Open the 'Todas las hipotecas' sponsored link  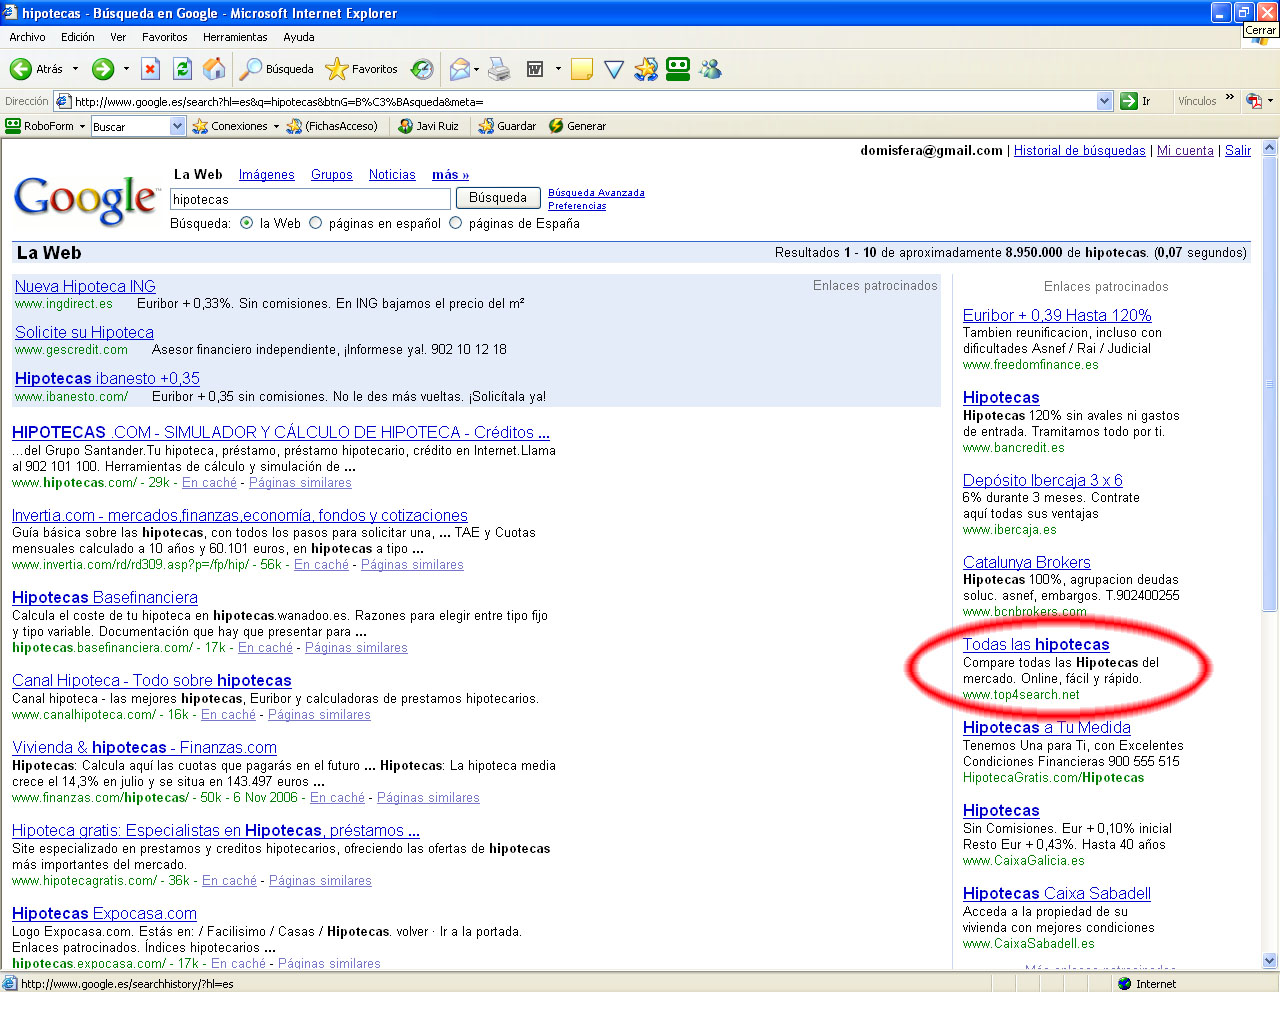[x=1036, y=645]
